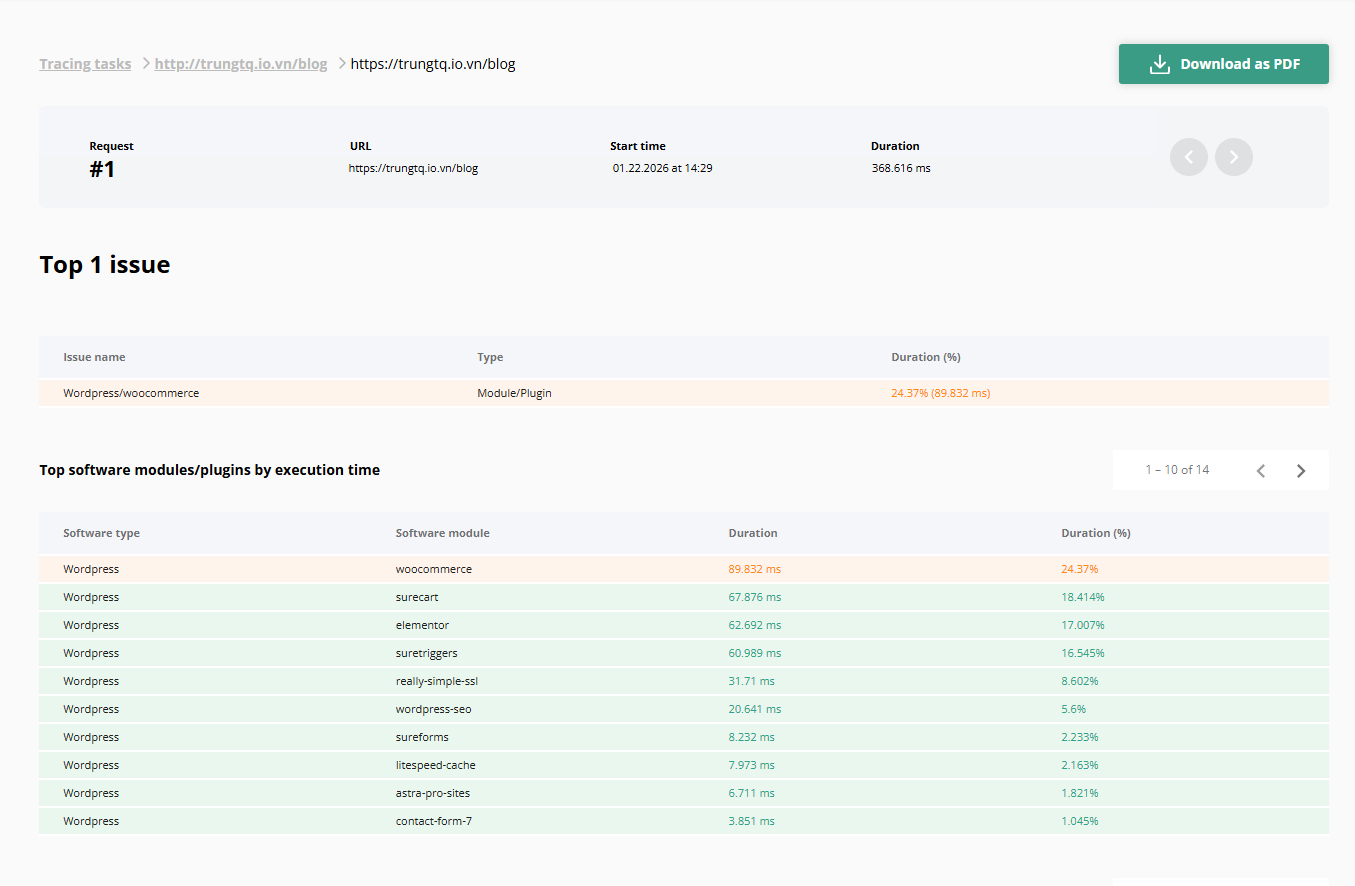Click the 67.876 ms surecart duration
This screenshot has width=1355, height=886.
[755, 597]
